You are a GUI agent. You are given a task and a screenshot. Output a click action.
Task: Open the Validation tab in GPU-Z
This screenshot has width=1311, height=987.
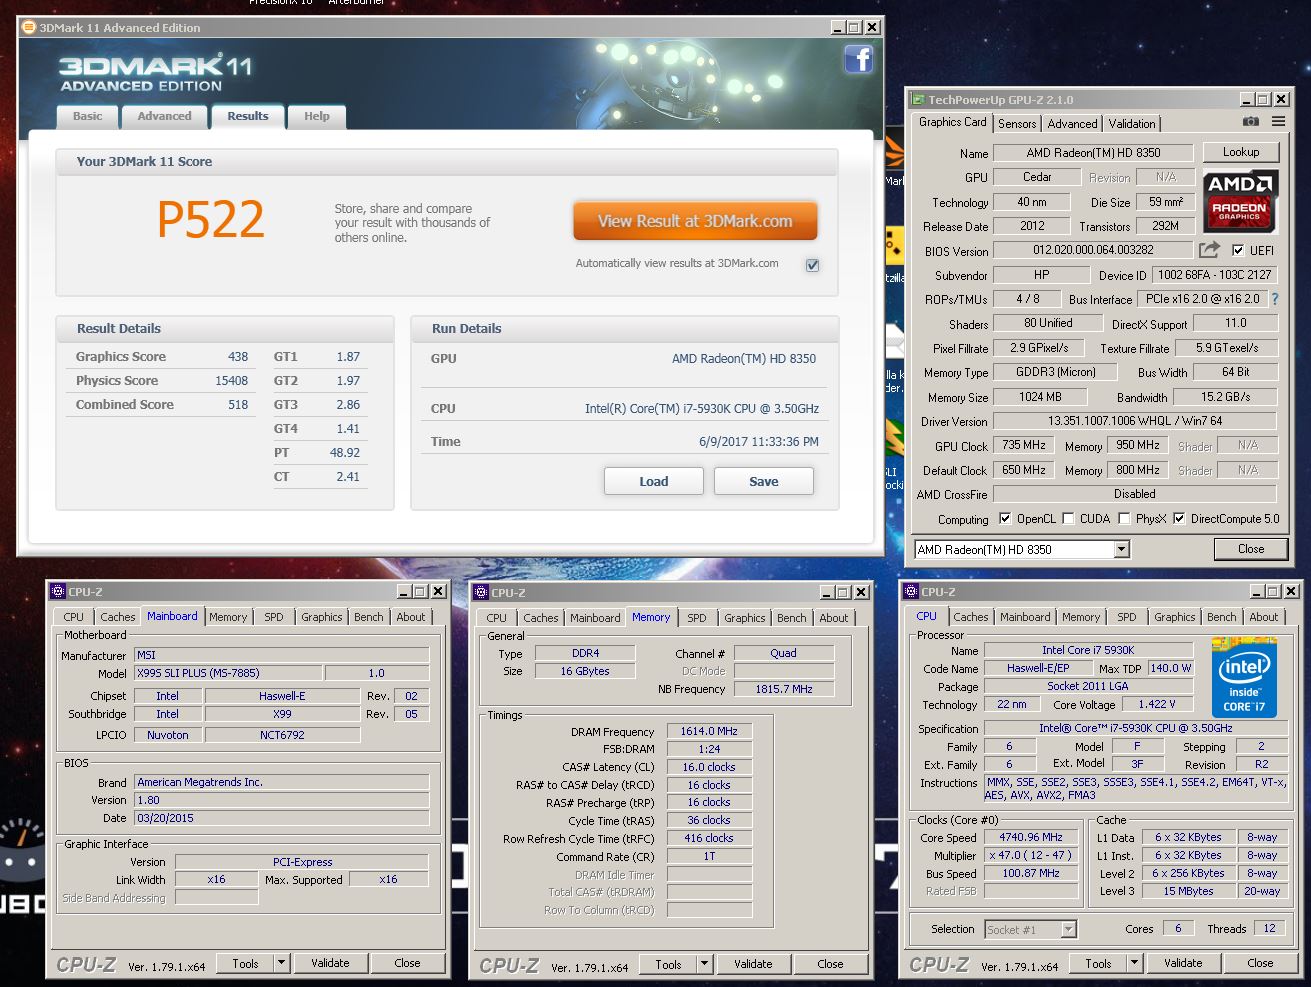click(x=1132, y=124)
